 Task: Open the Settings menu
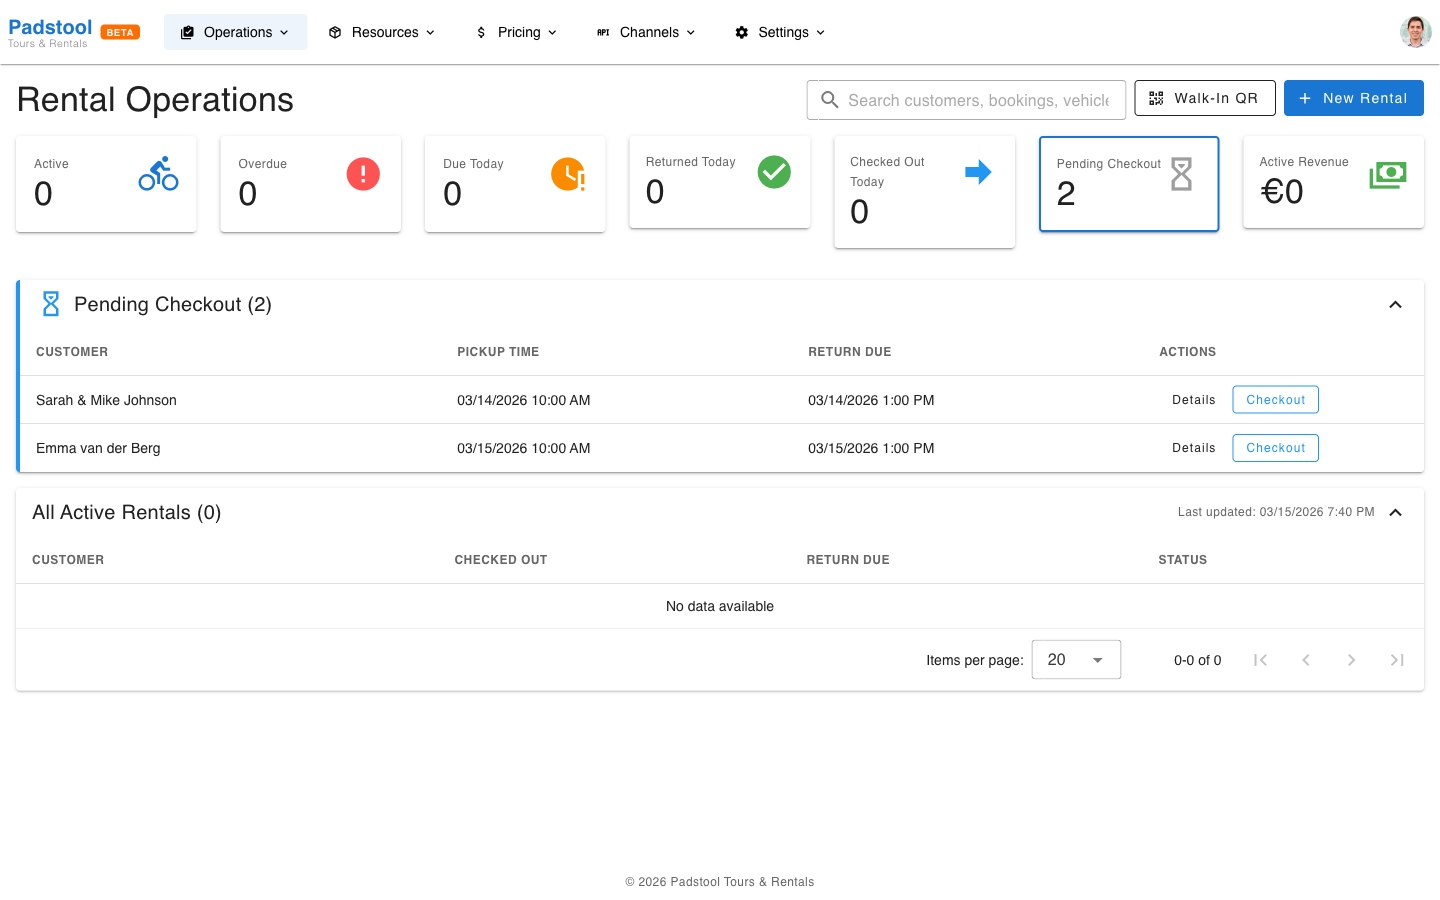[781, 32]
